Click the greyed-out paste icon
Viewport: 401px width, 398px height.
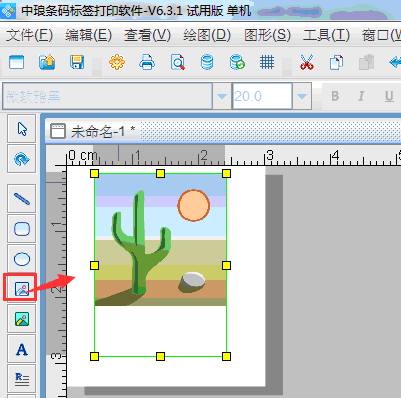tap(366, 62)
